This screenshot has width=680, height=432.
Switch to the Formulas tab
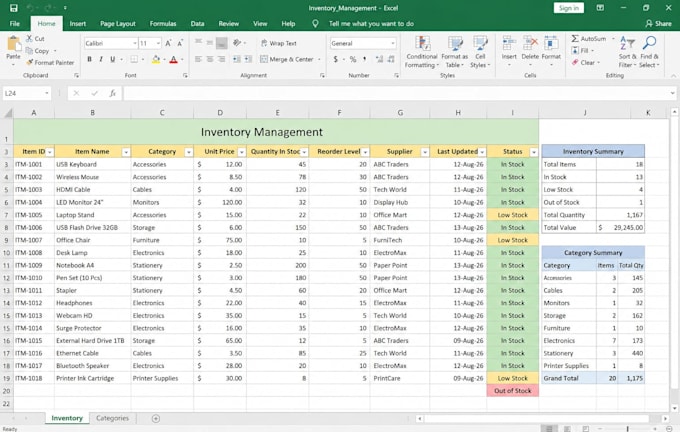point(163,23)
